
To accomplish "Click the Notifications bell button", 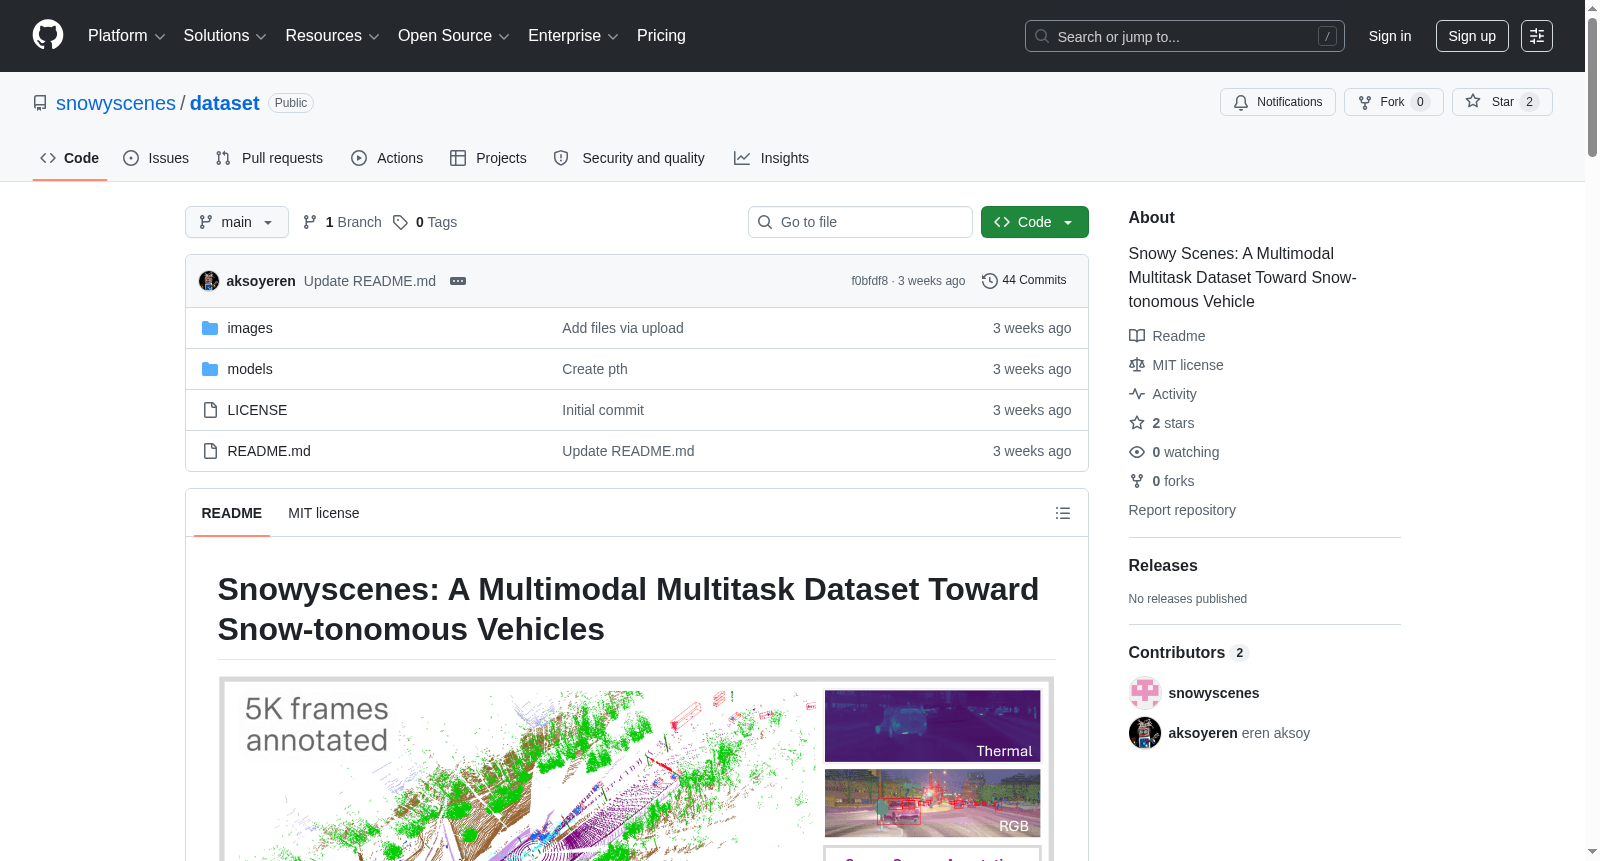I will click(1277, 102).
